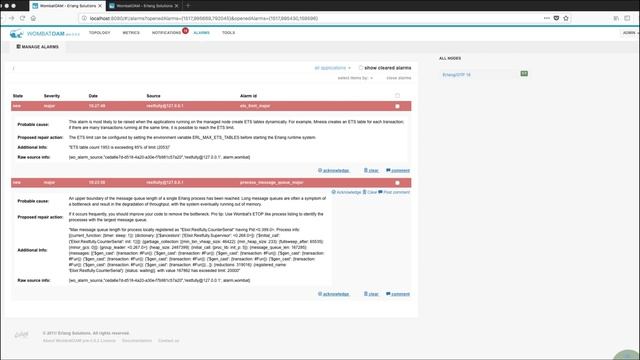Select the Manage Alarms tab

coord(37,47)
